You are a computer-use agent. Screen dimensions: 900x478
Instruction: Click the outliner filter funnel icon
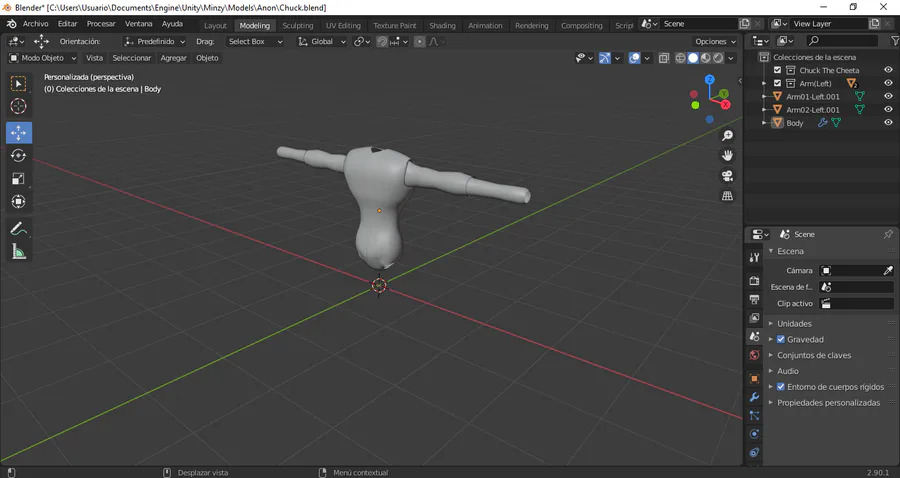(894, 41)
